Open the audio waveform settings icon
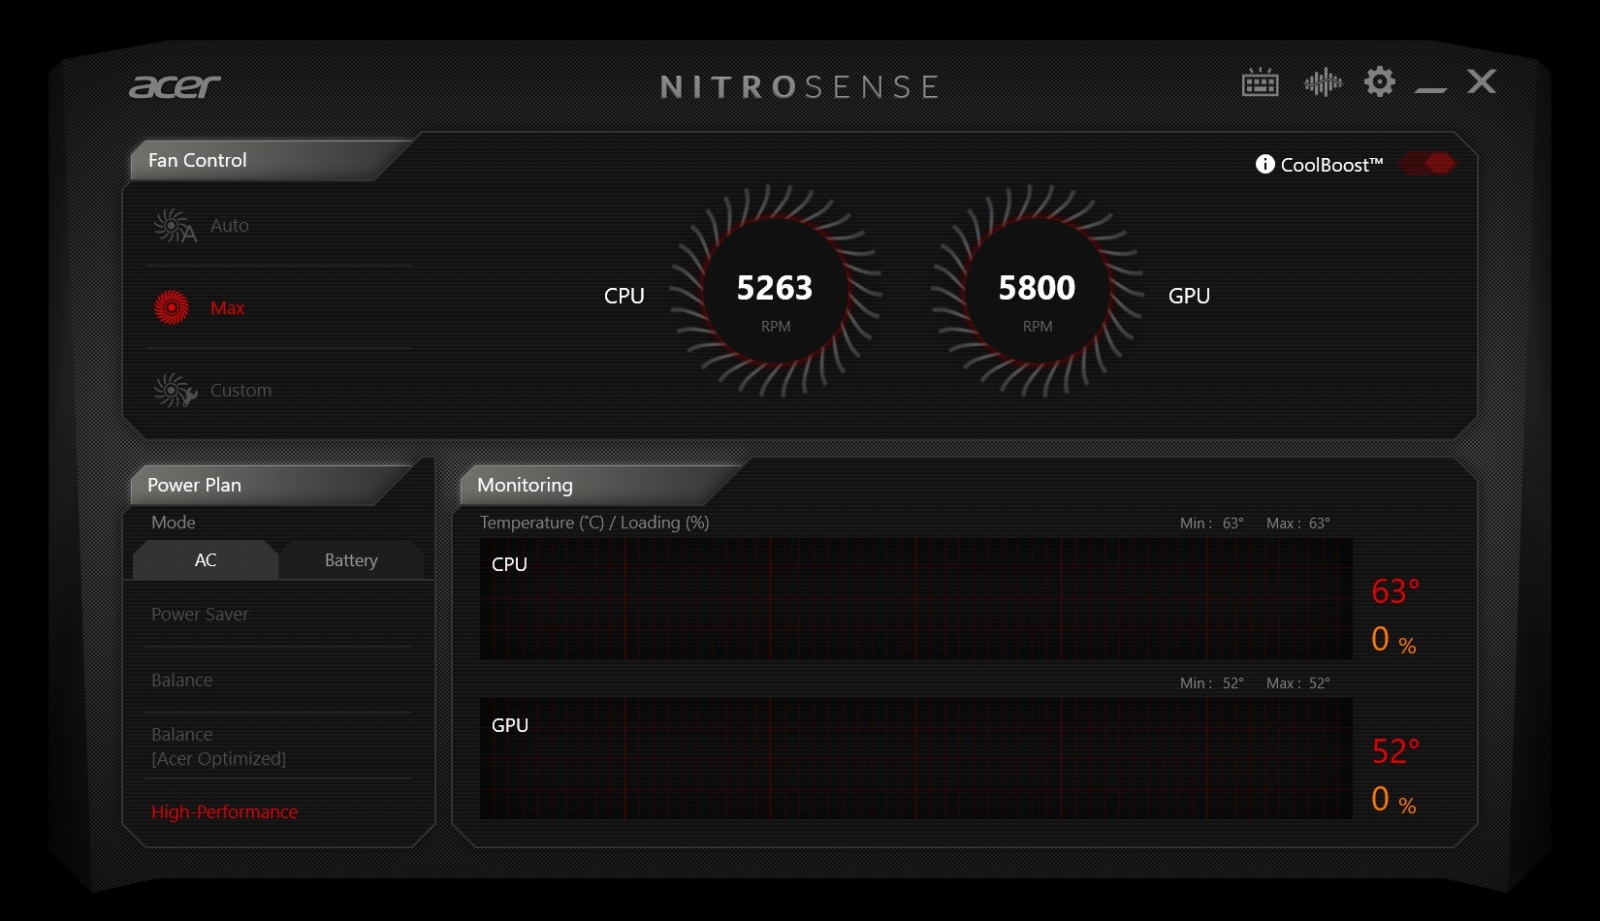Screen dimensions: 1600x921 coord(1322,83)
